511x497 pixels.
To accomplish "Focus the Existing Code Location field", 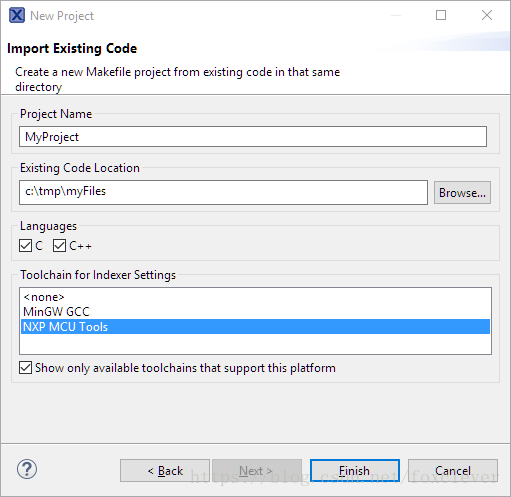I will click(x=223, y=192).
